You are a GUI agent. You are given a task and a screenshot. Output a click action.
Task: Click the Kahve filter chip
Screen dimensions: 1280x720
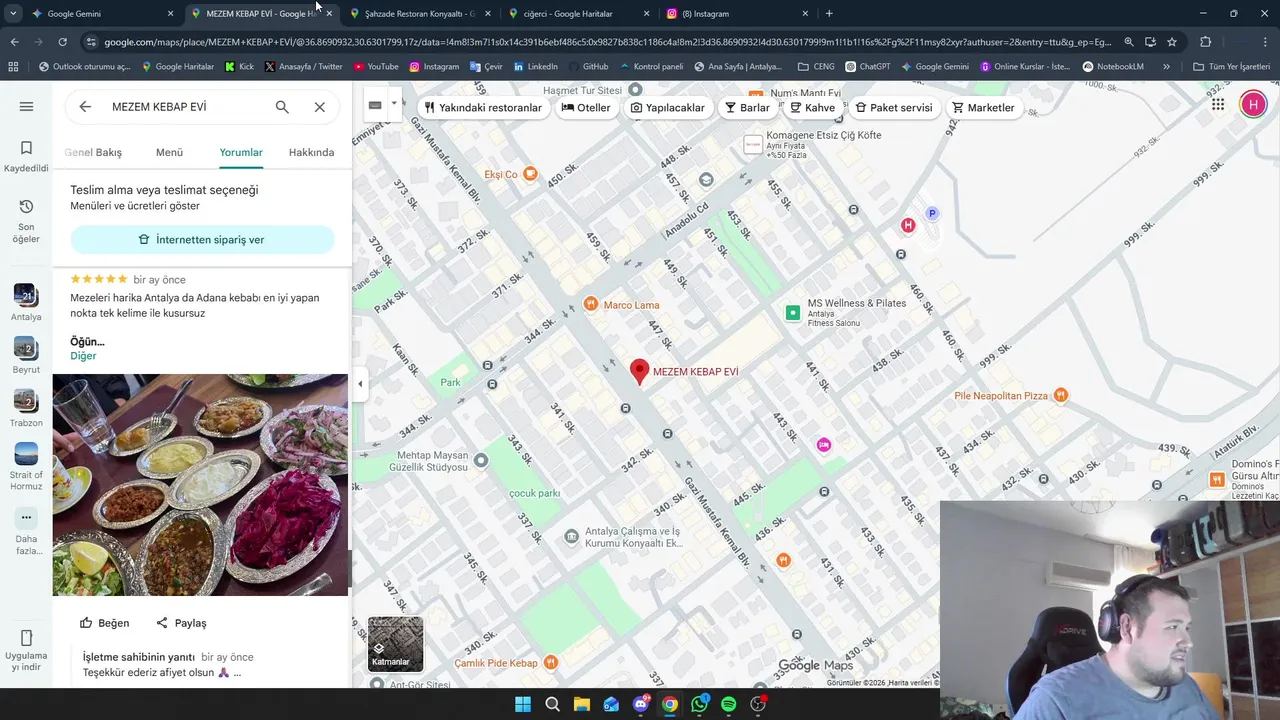pyautogui.click(x=813, y=108)
